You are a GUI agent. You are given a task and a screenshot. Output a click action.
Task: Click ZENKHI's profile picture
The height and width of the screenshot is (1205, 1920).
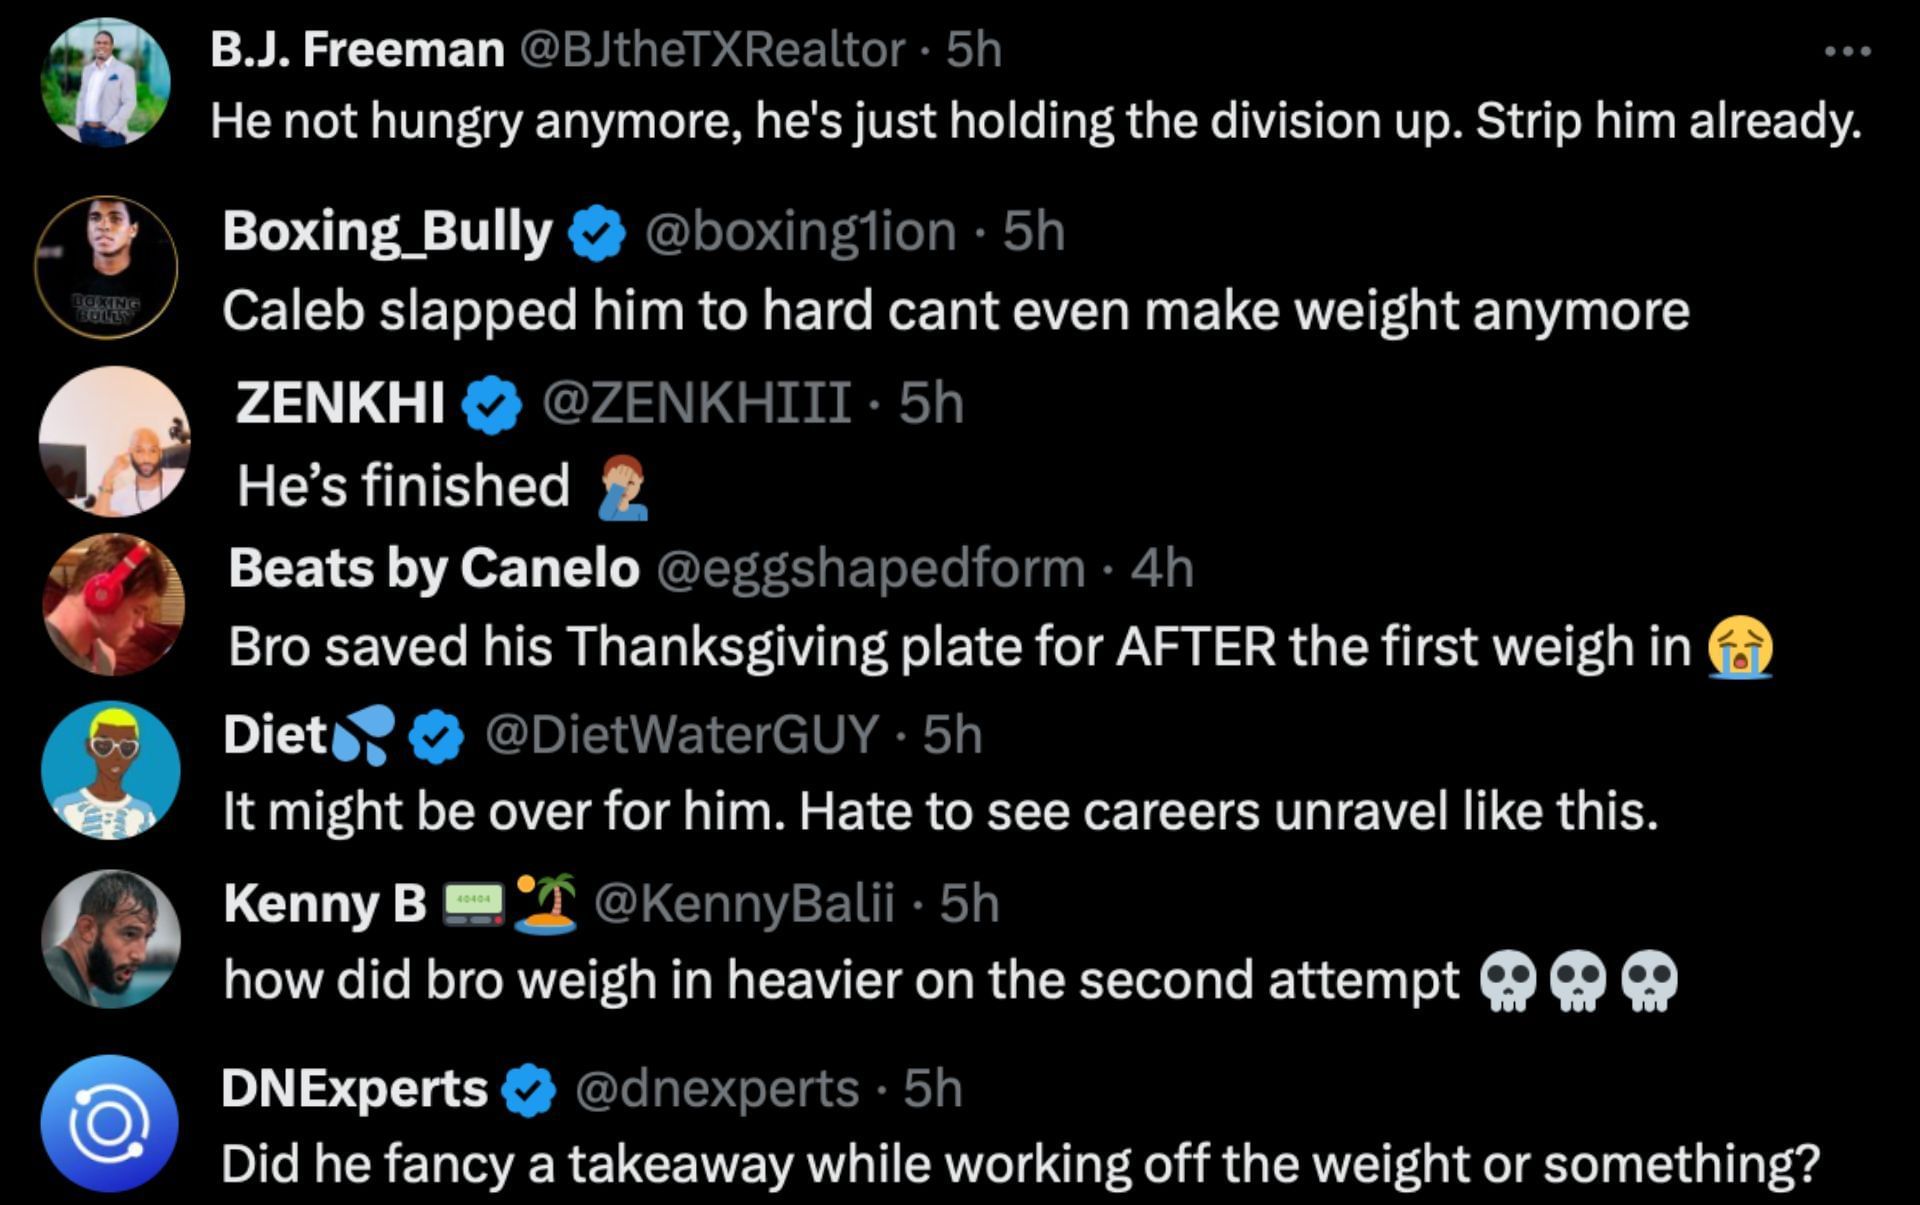click(114, 441)
